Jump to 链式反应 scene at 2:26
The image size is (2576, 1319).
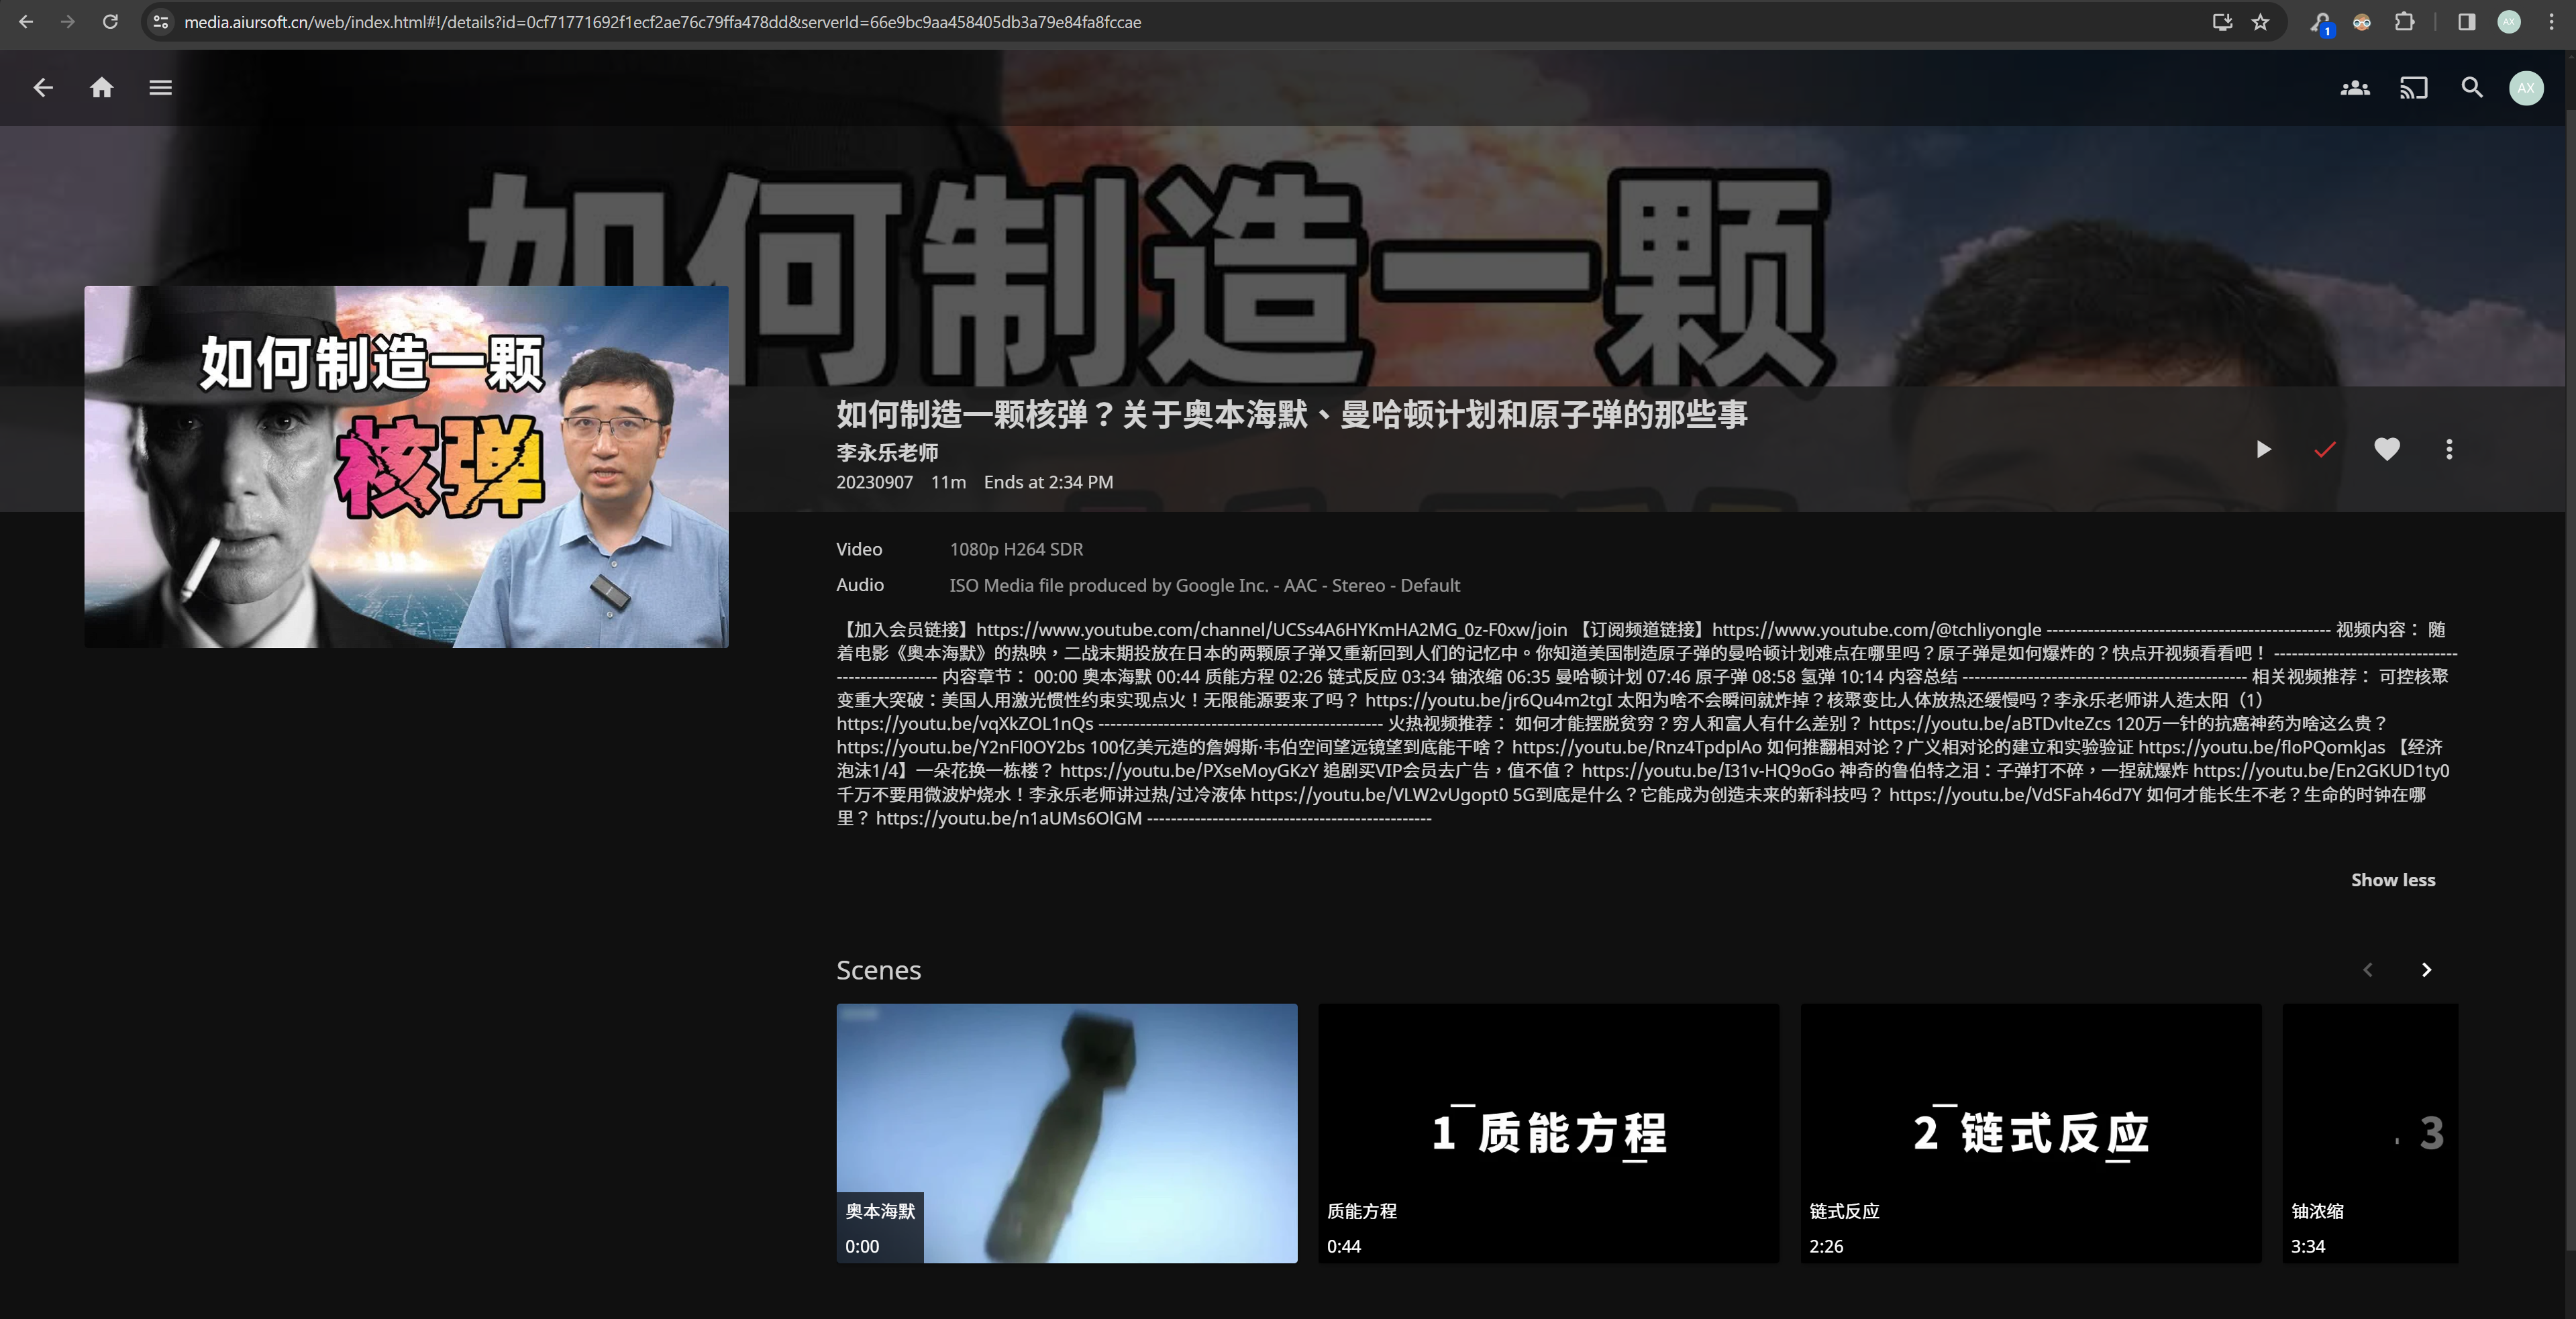[2030, 1132]
